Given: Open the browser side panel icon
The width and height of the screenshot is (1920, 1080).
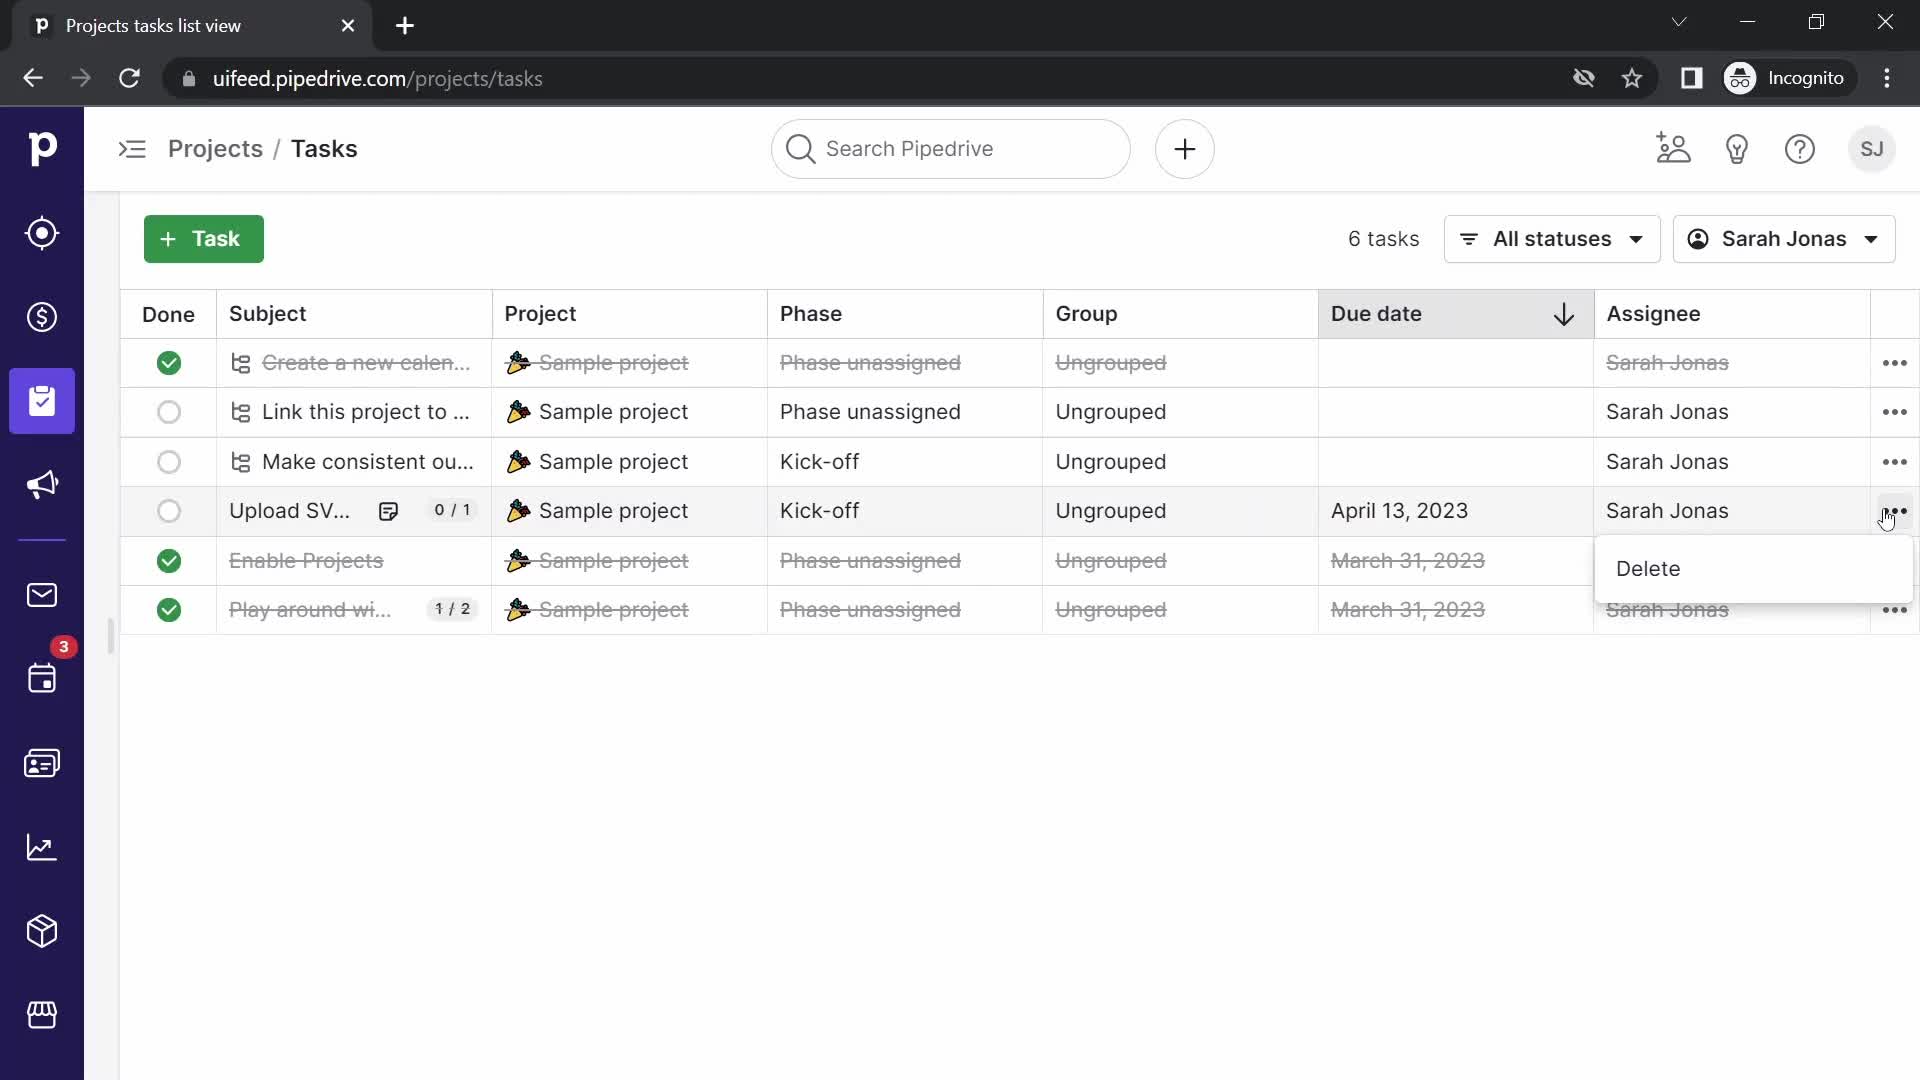Looking at the screenshot, I should click(1691, 78).
